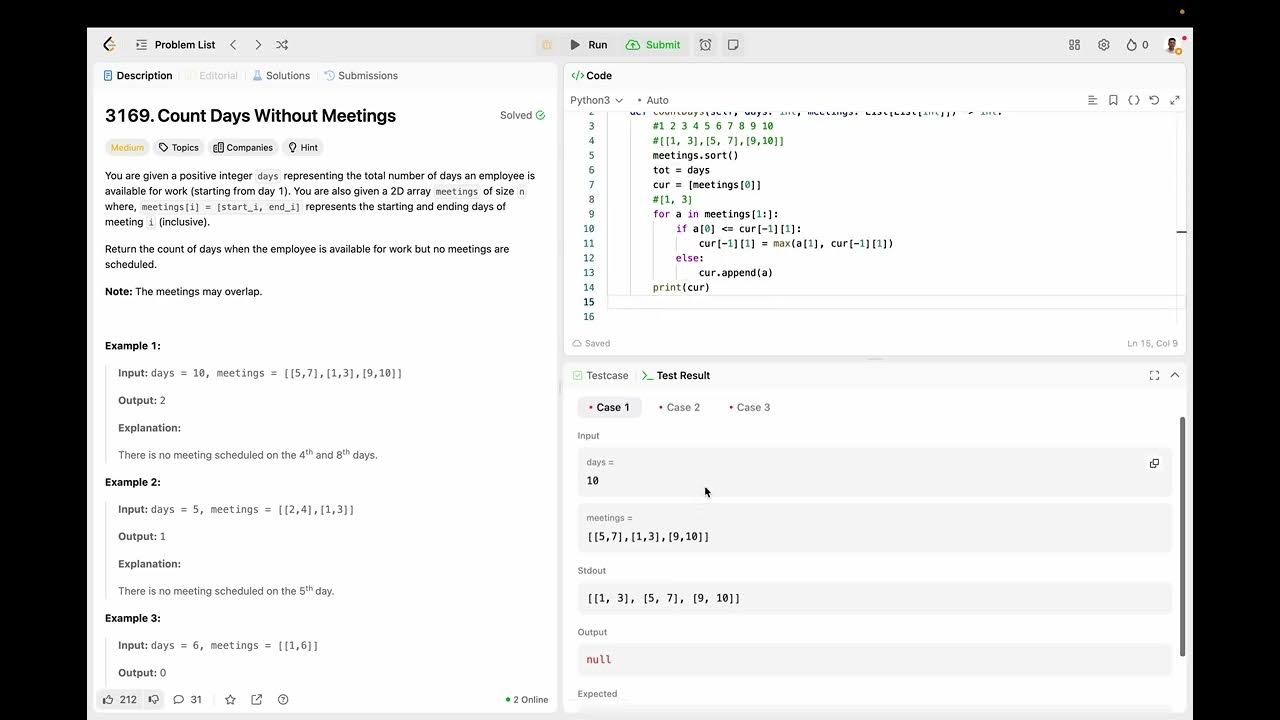Dislike the problem with thumbs down
The height and width of the screenshot is (720, 1280).
coord(153,700)
